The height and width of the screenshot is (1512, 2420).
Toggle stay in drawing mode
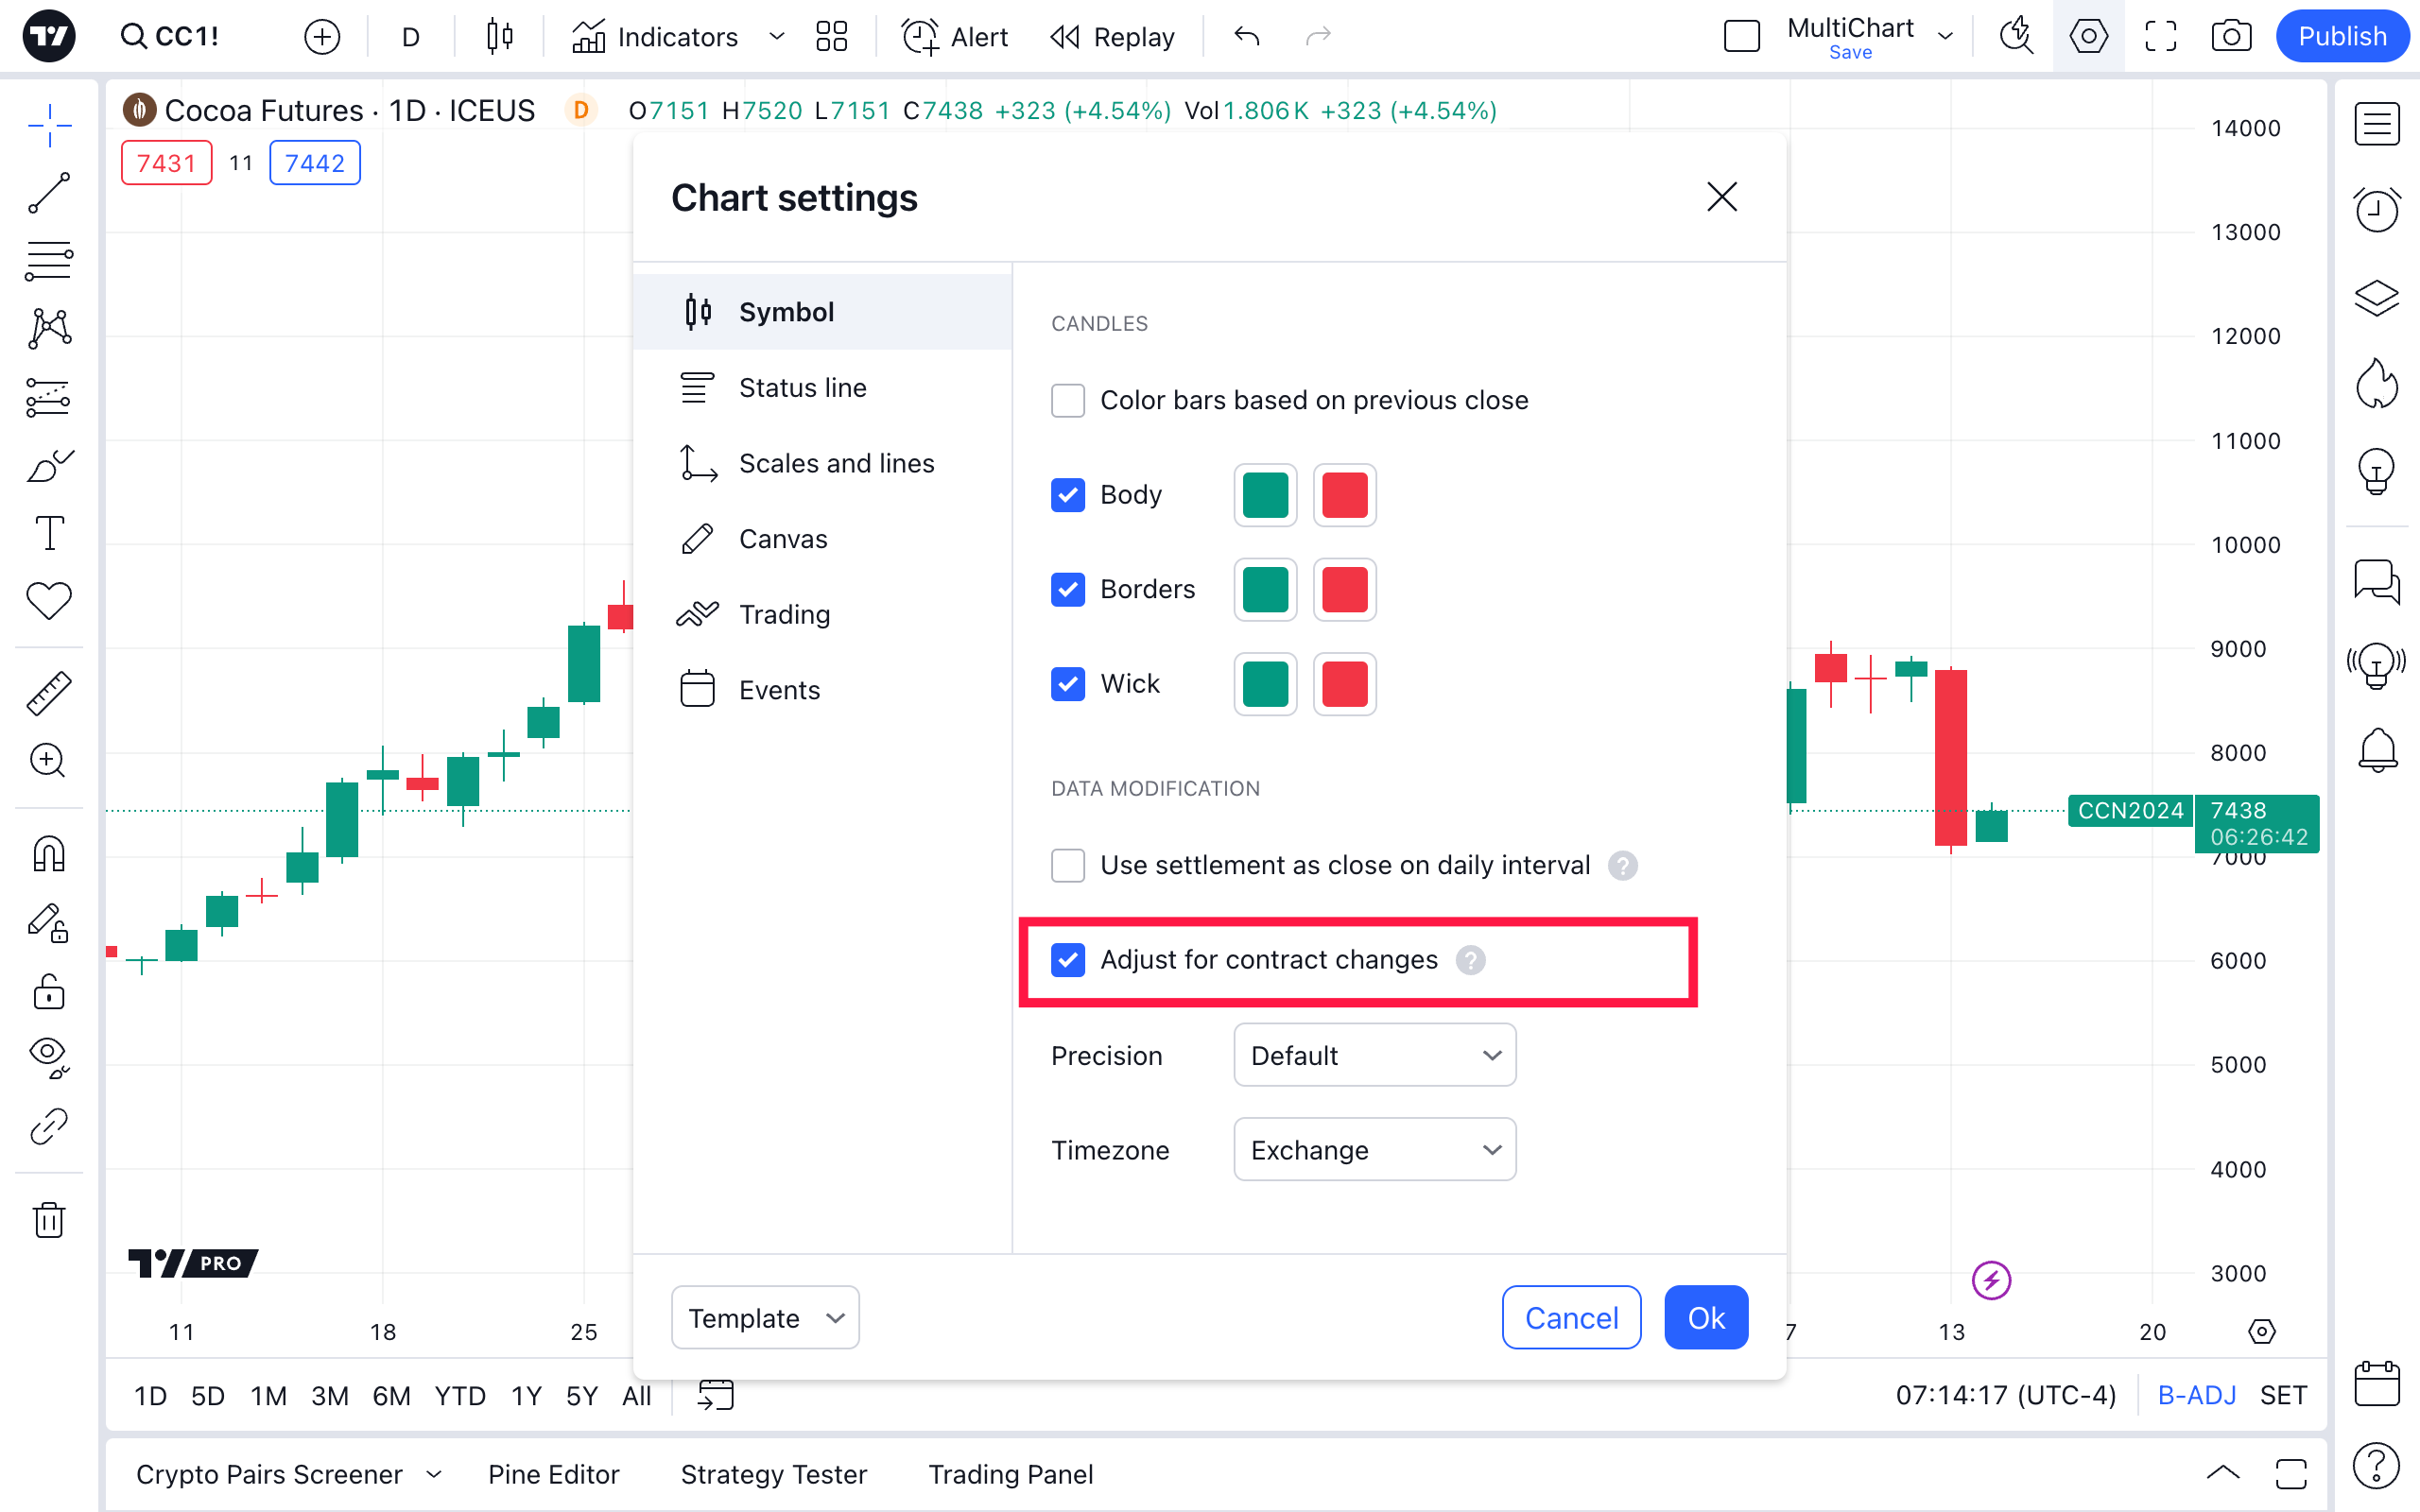49,922
